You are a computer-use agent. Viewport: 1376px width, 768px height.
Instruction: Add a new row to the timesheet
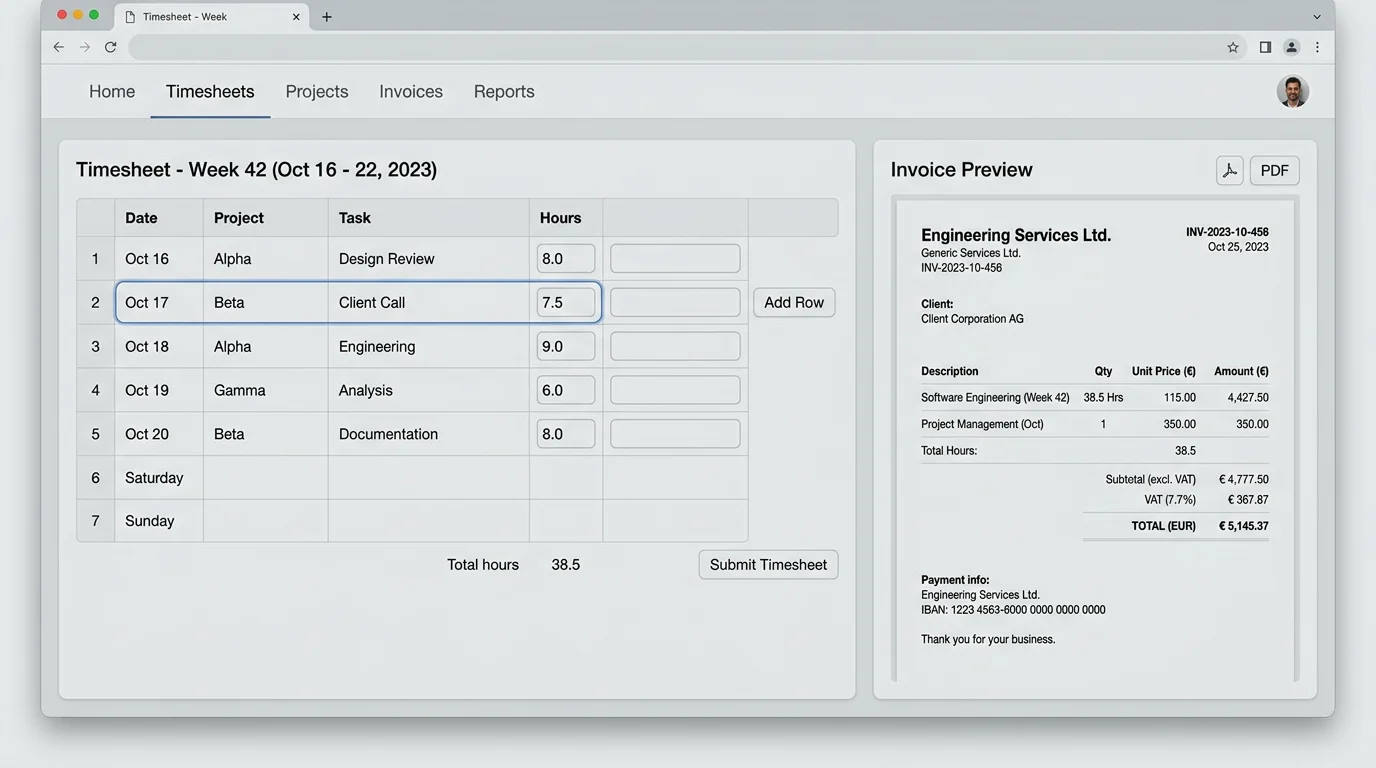[793, 301]
